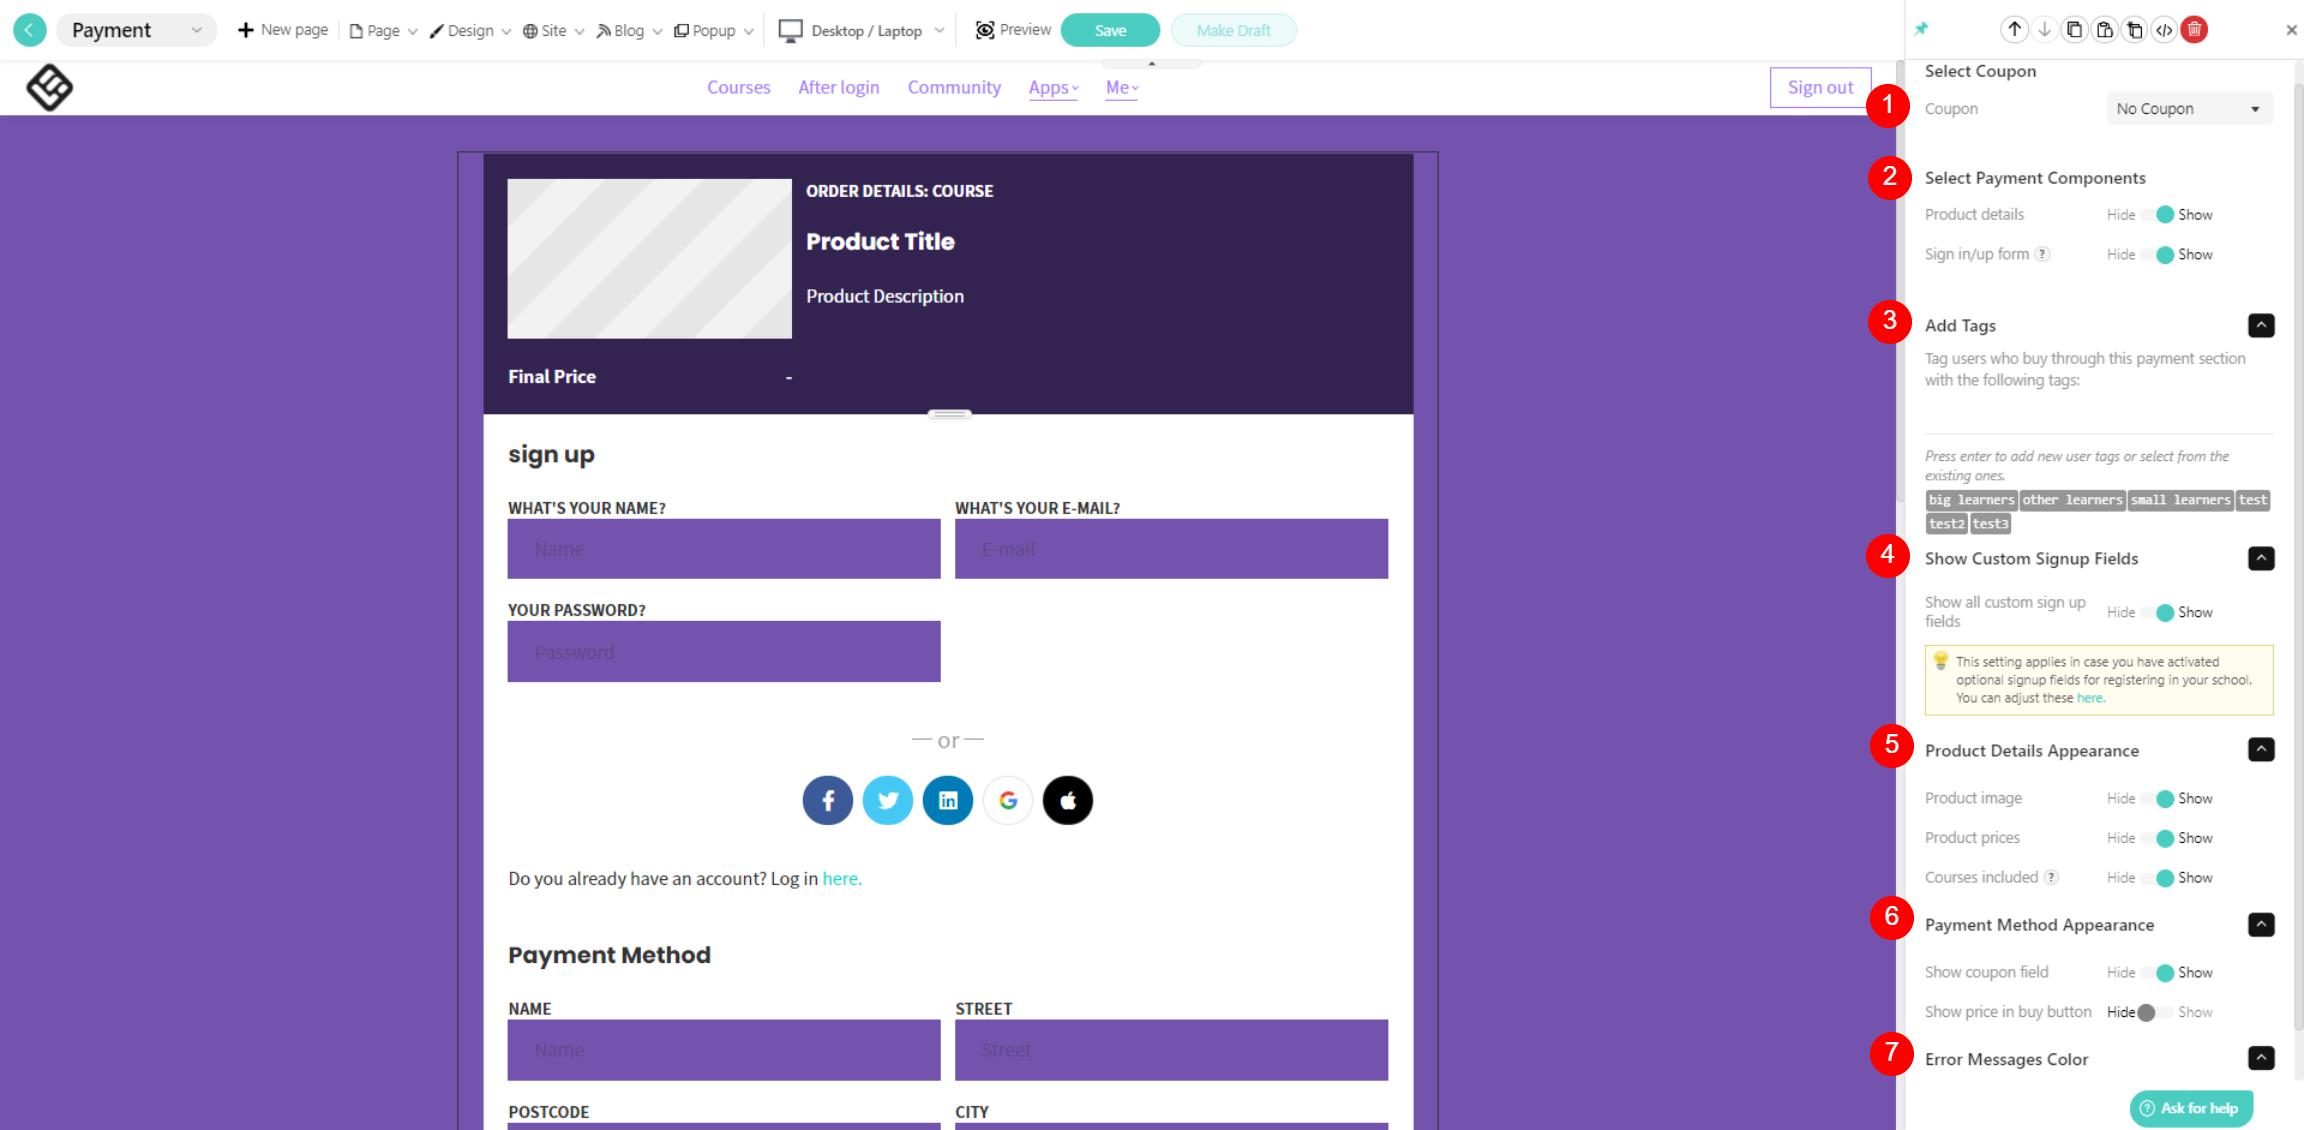Image resolution: width=2304 pixels, height=1130 pixels.
Task: Open the Coupon dropdown showing No Coupon
Action: click(x=2188, y=109)
